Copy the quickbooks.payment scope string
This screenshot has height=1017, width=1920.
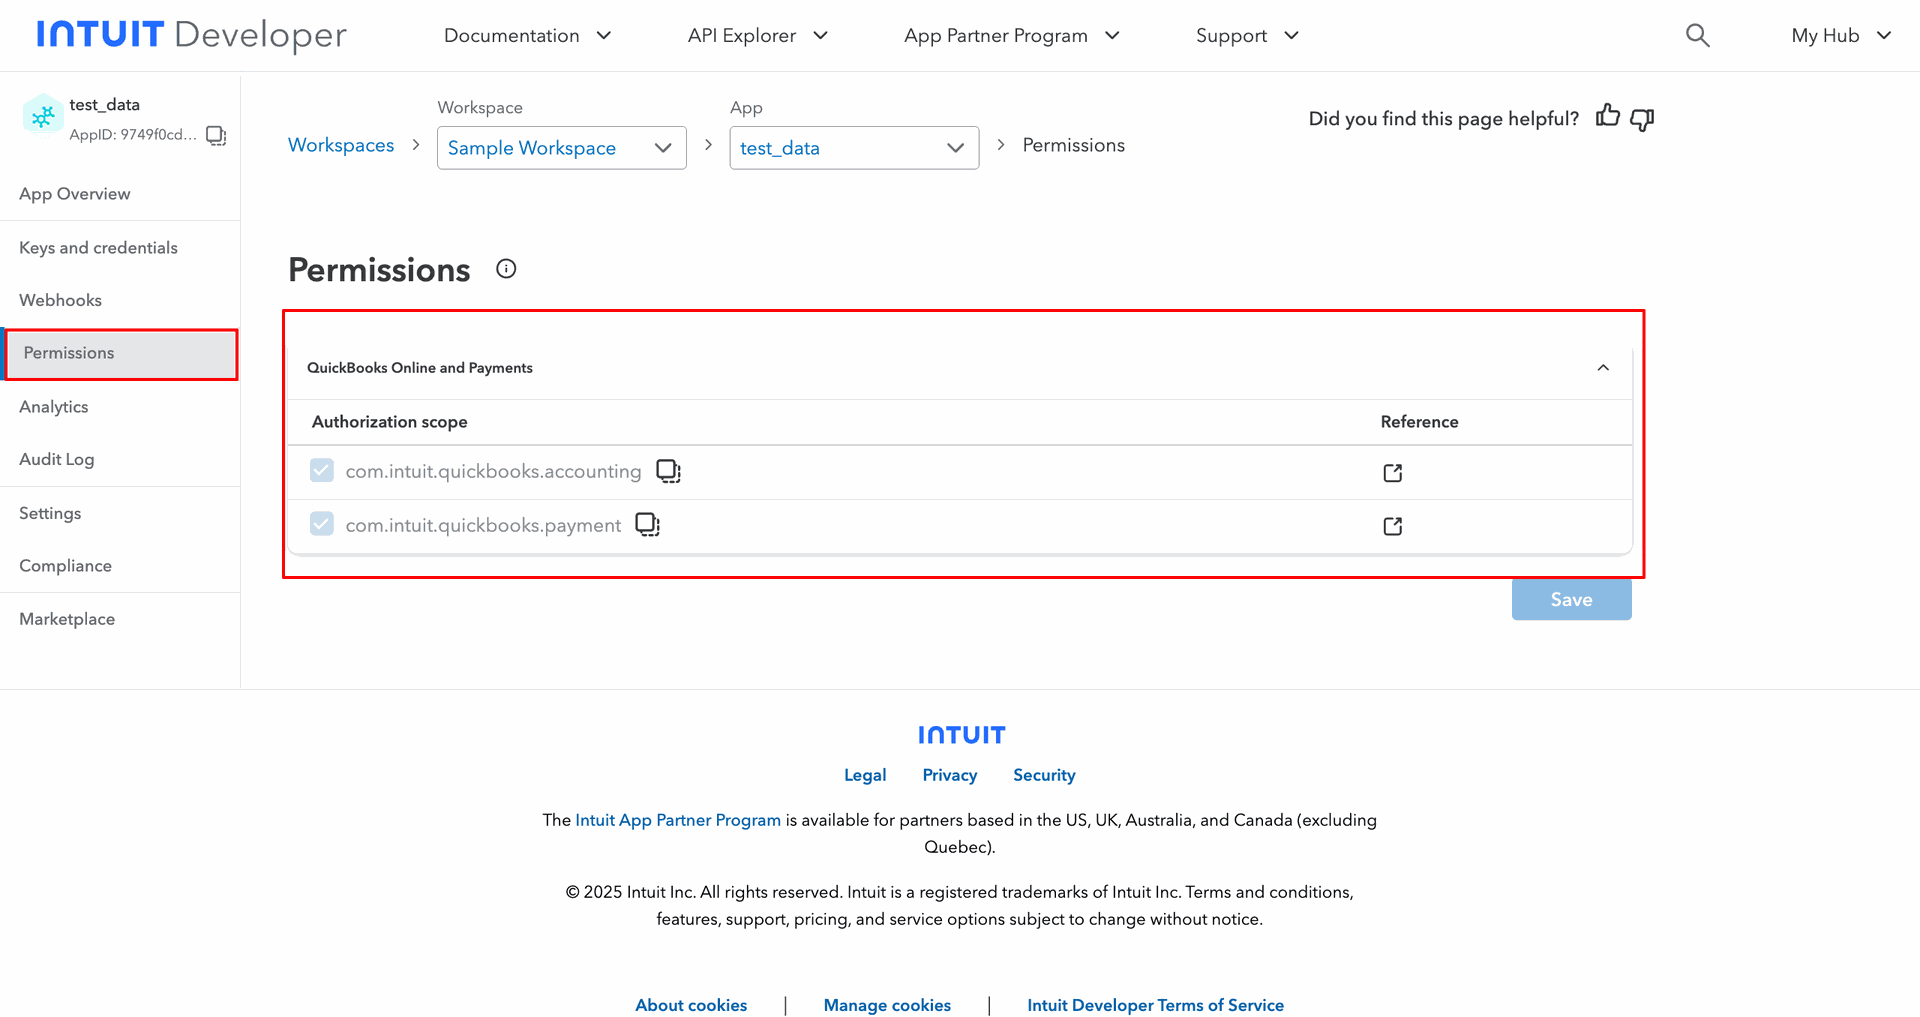pyautogui.click(x=648, y=525)
